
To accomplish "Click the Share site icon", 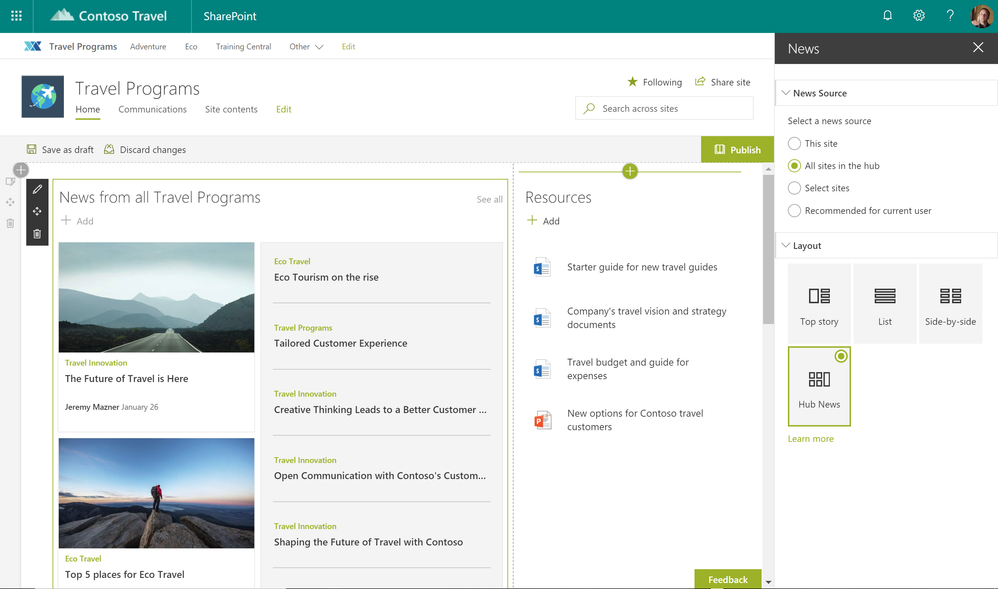I will point(700,82).
